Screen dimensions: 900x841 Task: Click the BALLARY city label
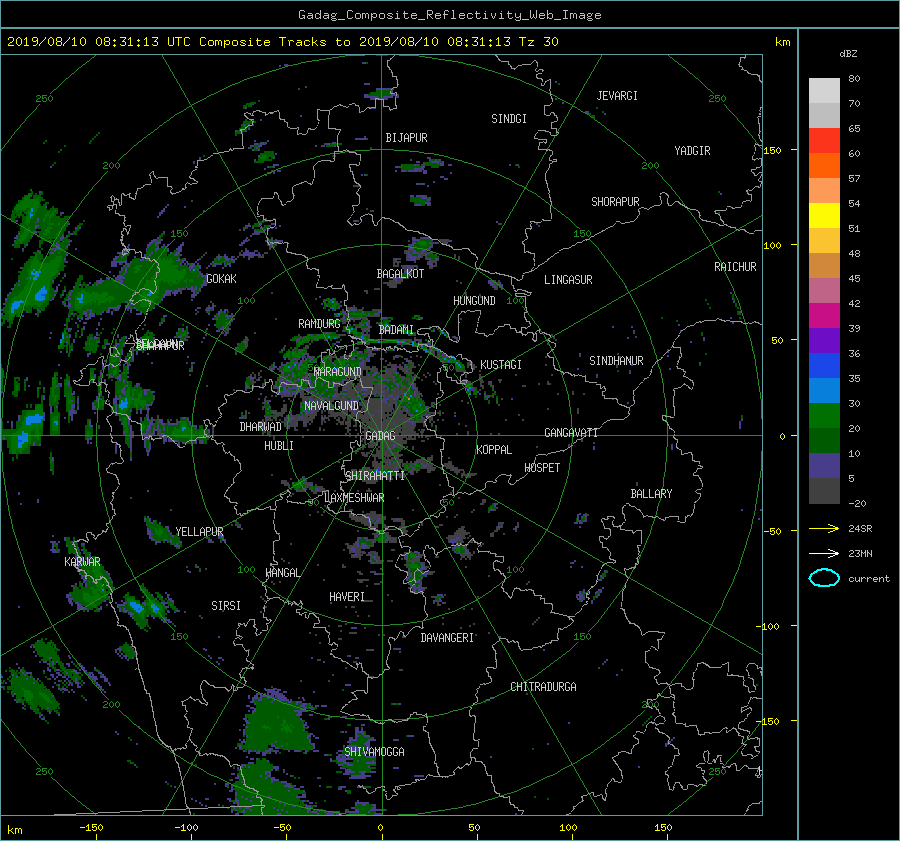(651, 494)
